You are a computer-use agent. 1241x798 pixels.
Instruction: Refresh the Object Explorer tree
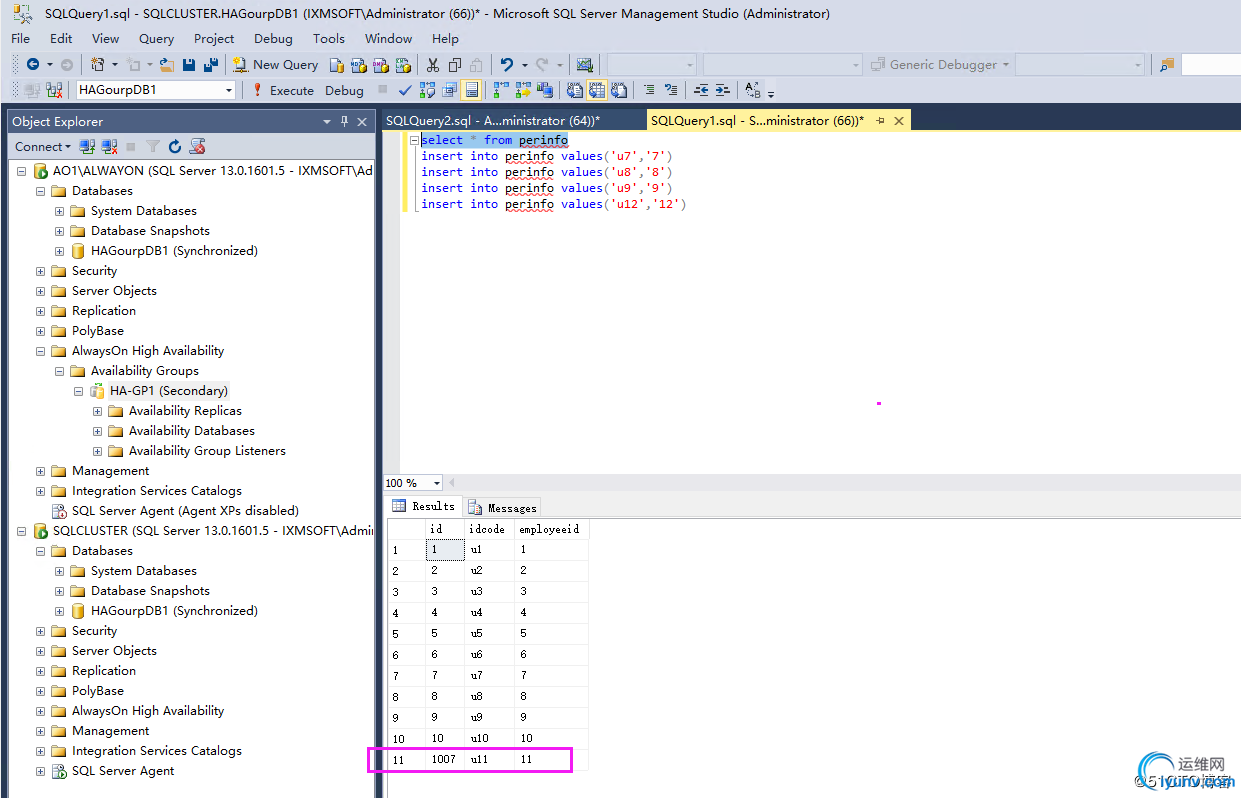coord(175,147)
